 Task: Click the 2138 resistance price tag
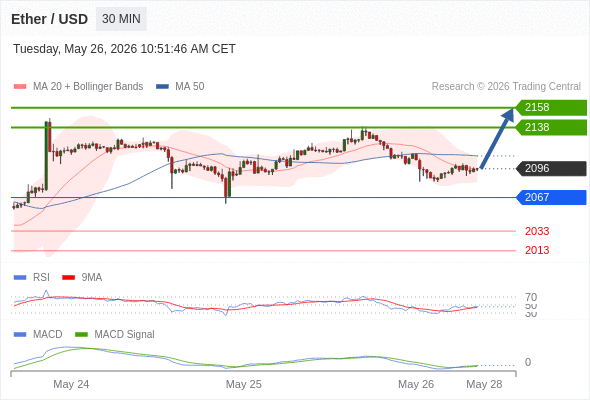551,128
